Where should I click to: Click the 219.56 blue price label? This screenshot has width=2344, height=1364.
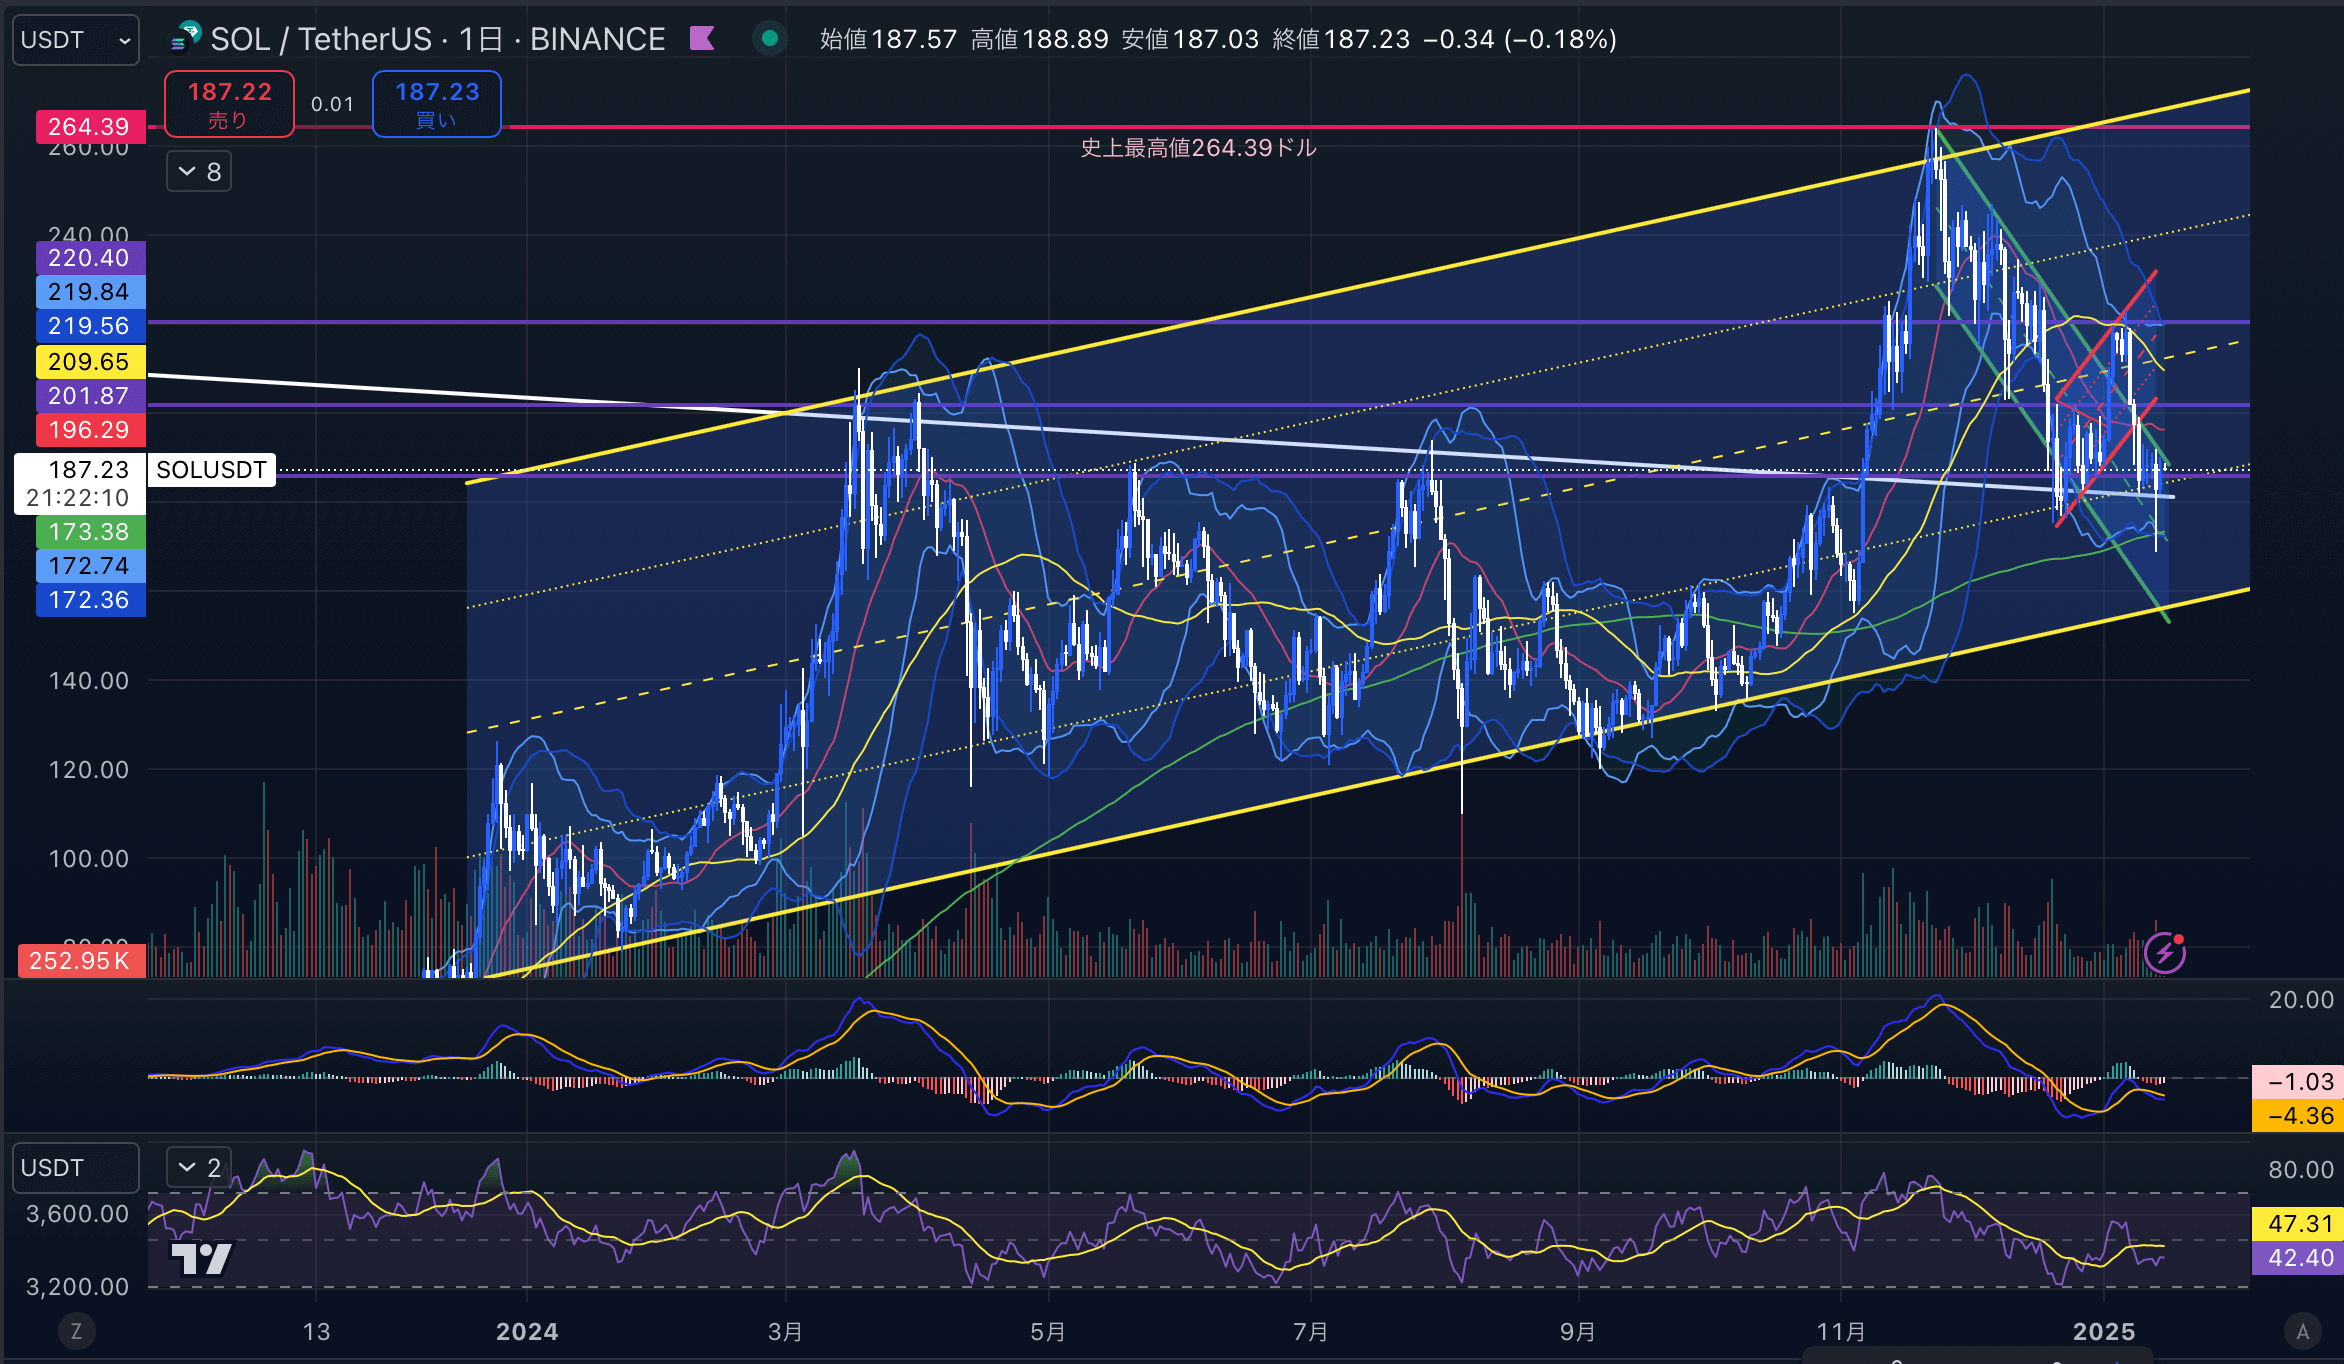[x=90, y=326]
